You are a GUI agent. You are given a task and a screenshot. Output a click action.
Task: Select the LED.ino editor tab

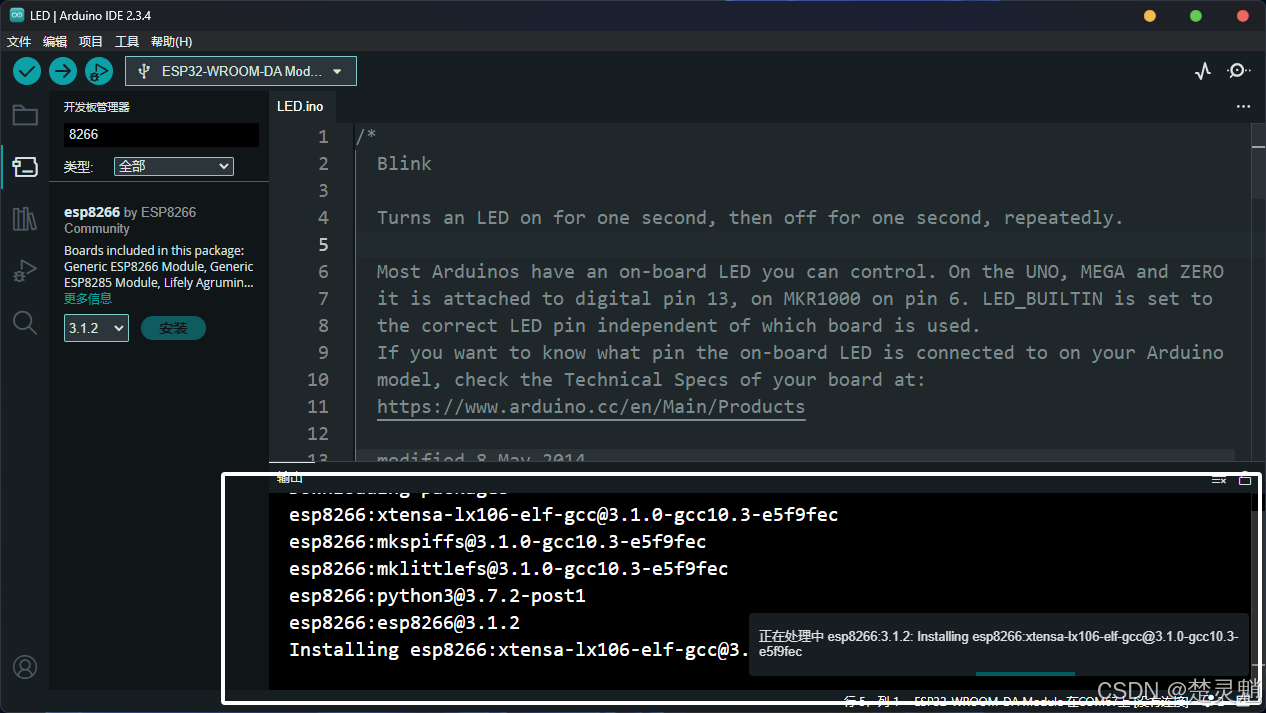pyautogui.click(x=300, y=106)
